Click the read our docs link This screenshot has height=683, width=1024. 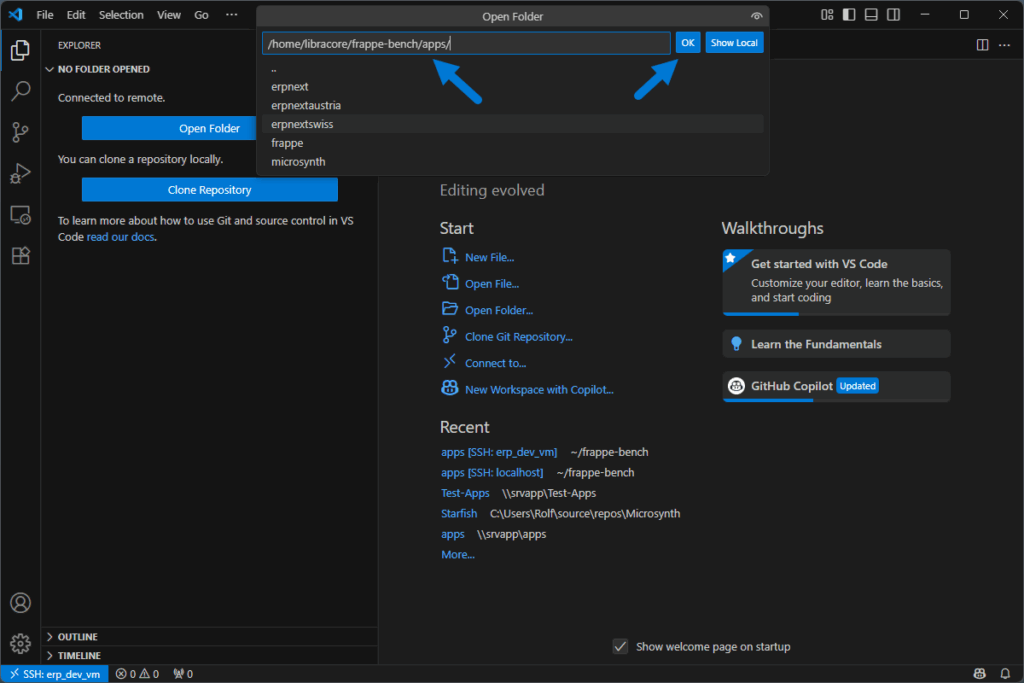tap(120, 237)
